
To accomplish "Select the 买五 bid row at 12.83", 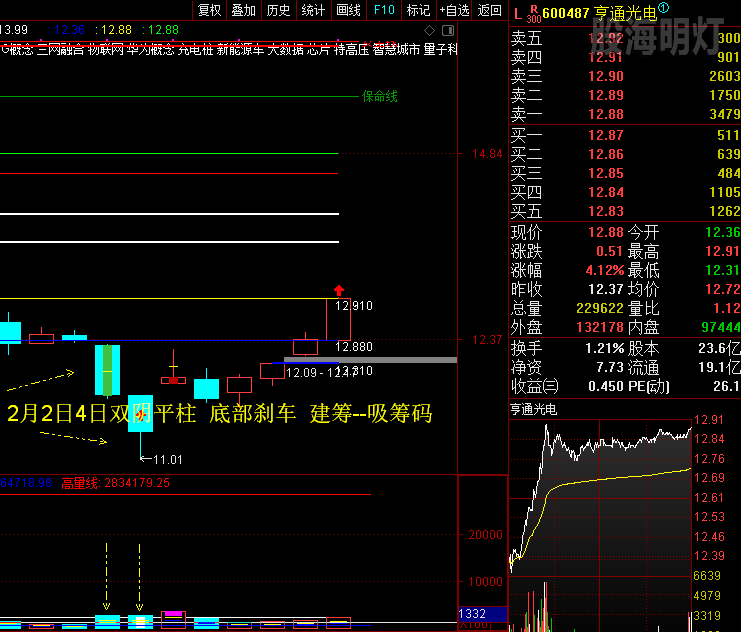I will (625, 211).
